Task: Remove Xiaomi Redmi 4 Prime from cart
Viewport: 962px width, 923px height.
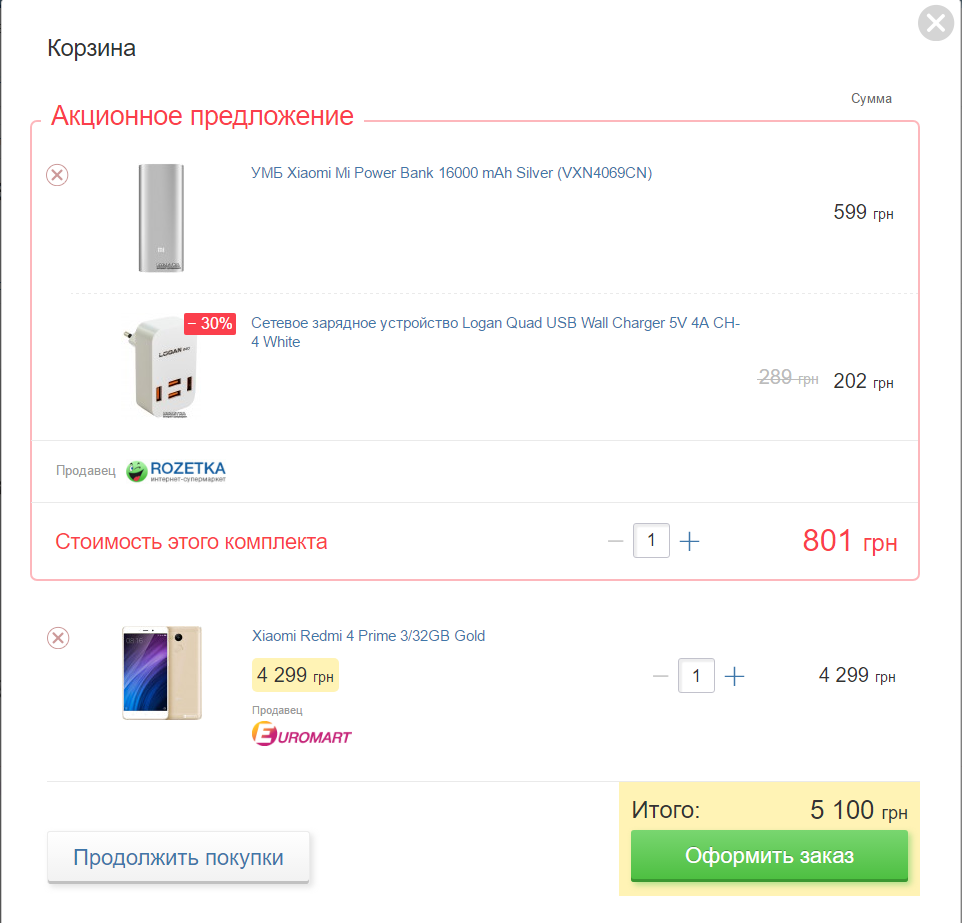Action: (58, 638)
